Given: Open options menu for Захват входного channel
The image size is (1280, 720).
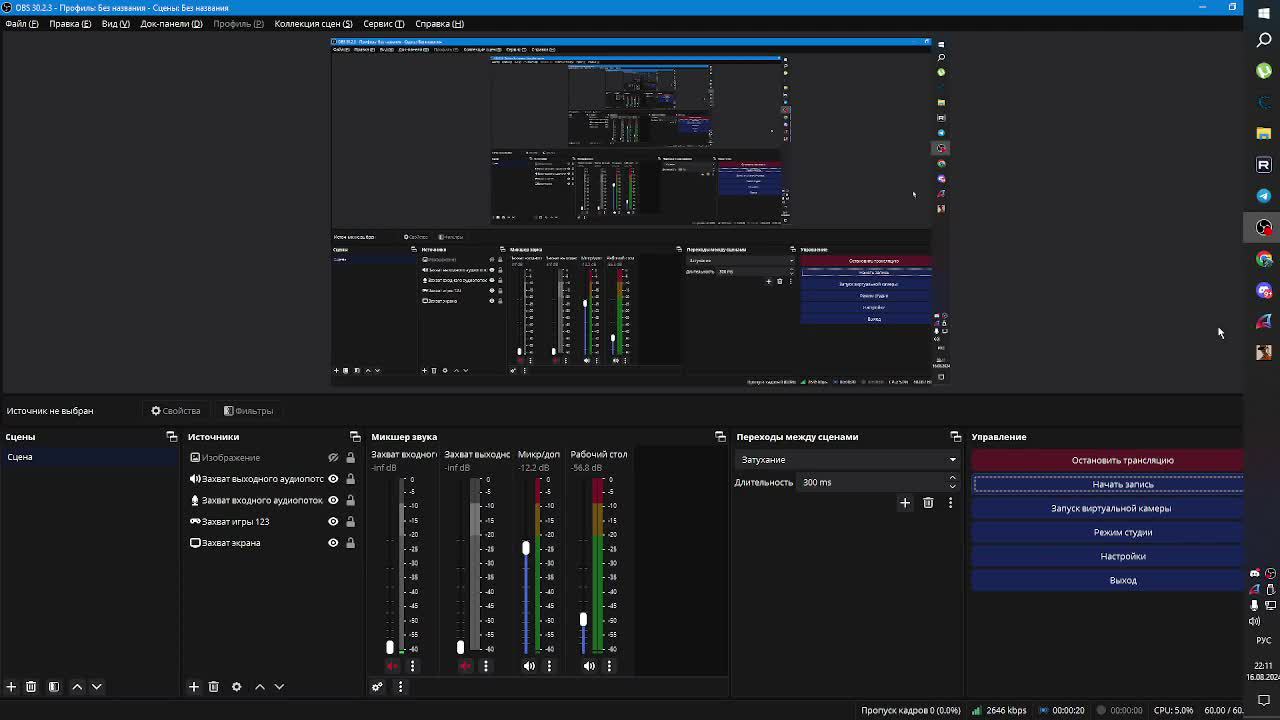Looking at the screenshot, I should [x=412, y=666].
